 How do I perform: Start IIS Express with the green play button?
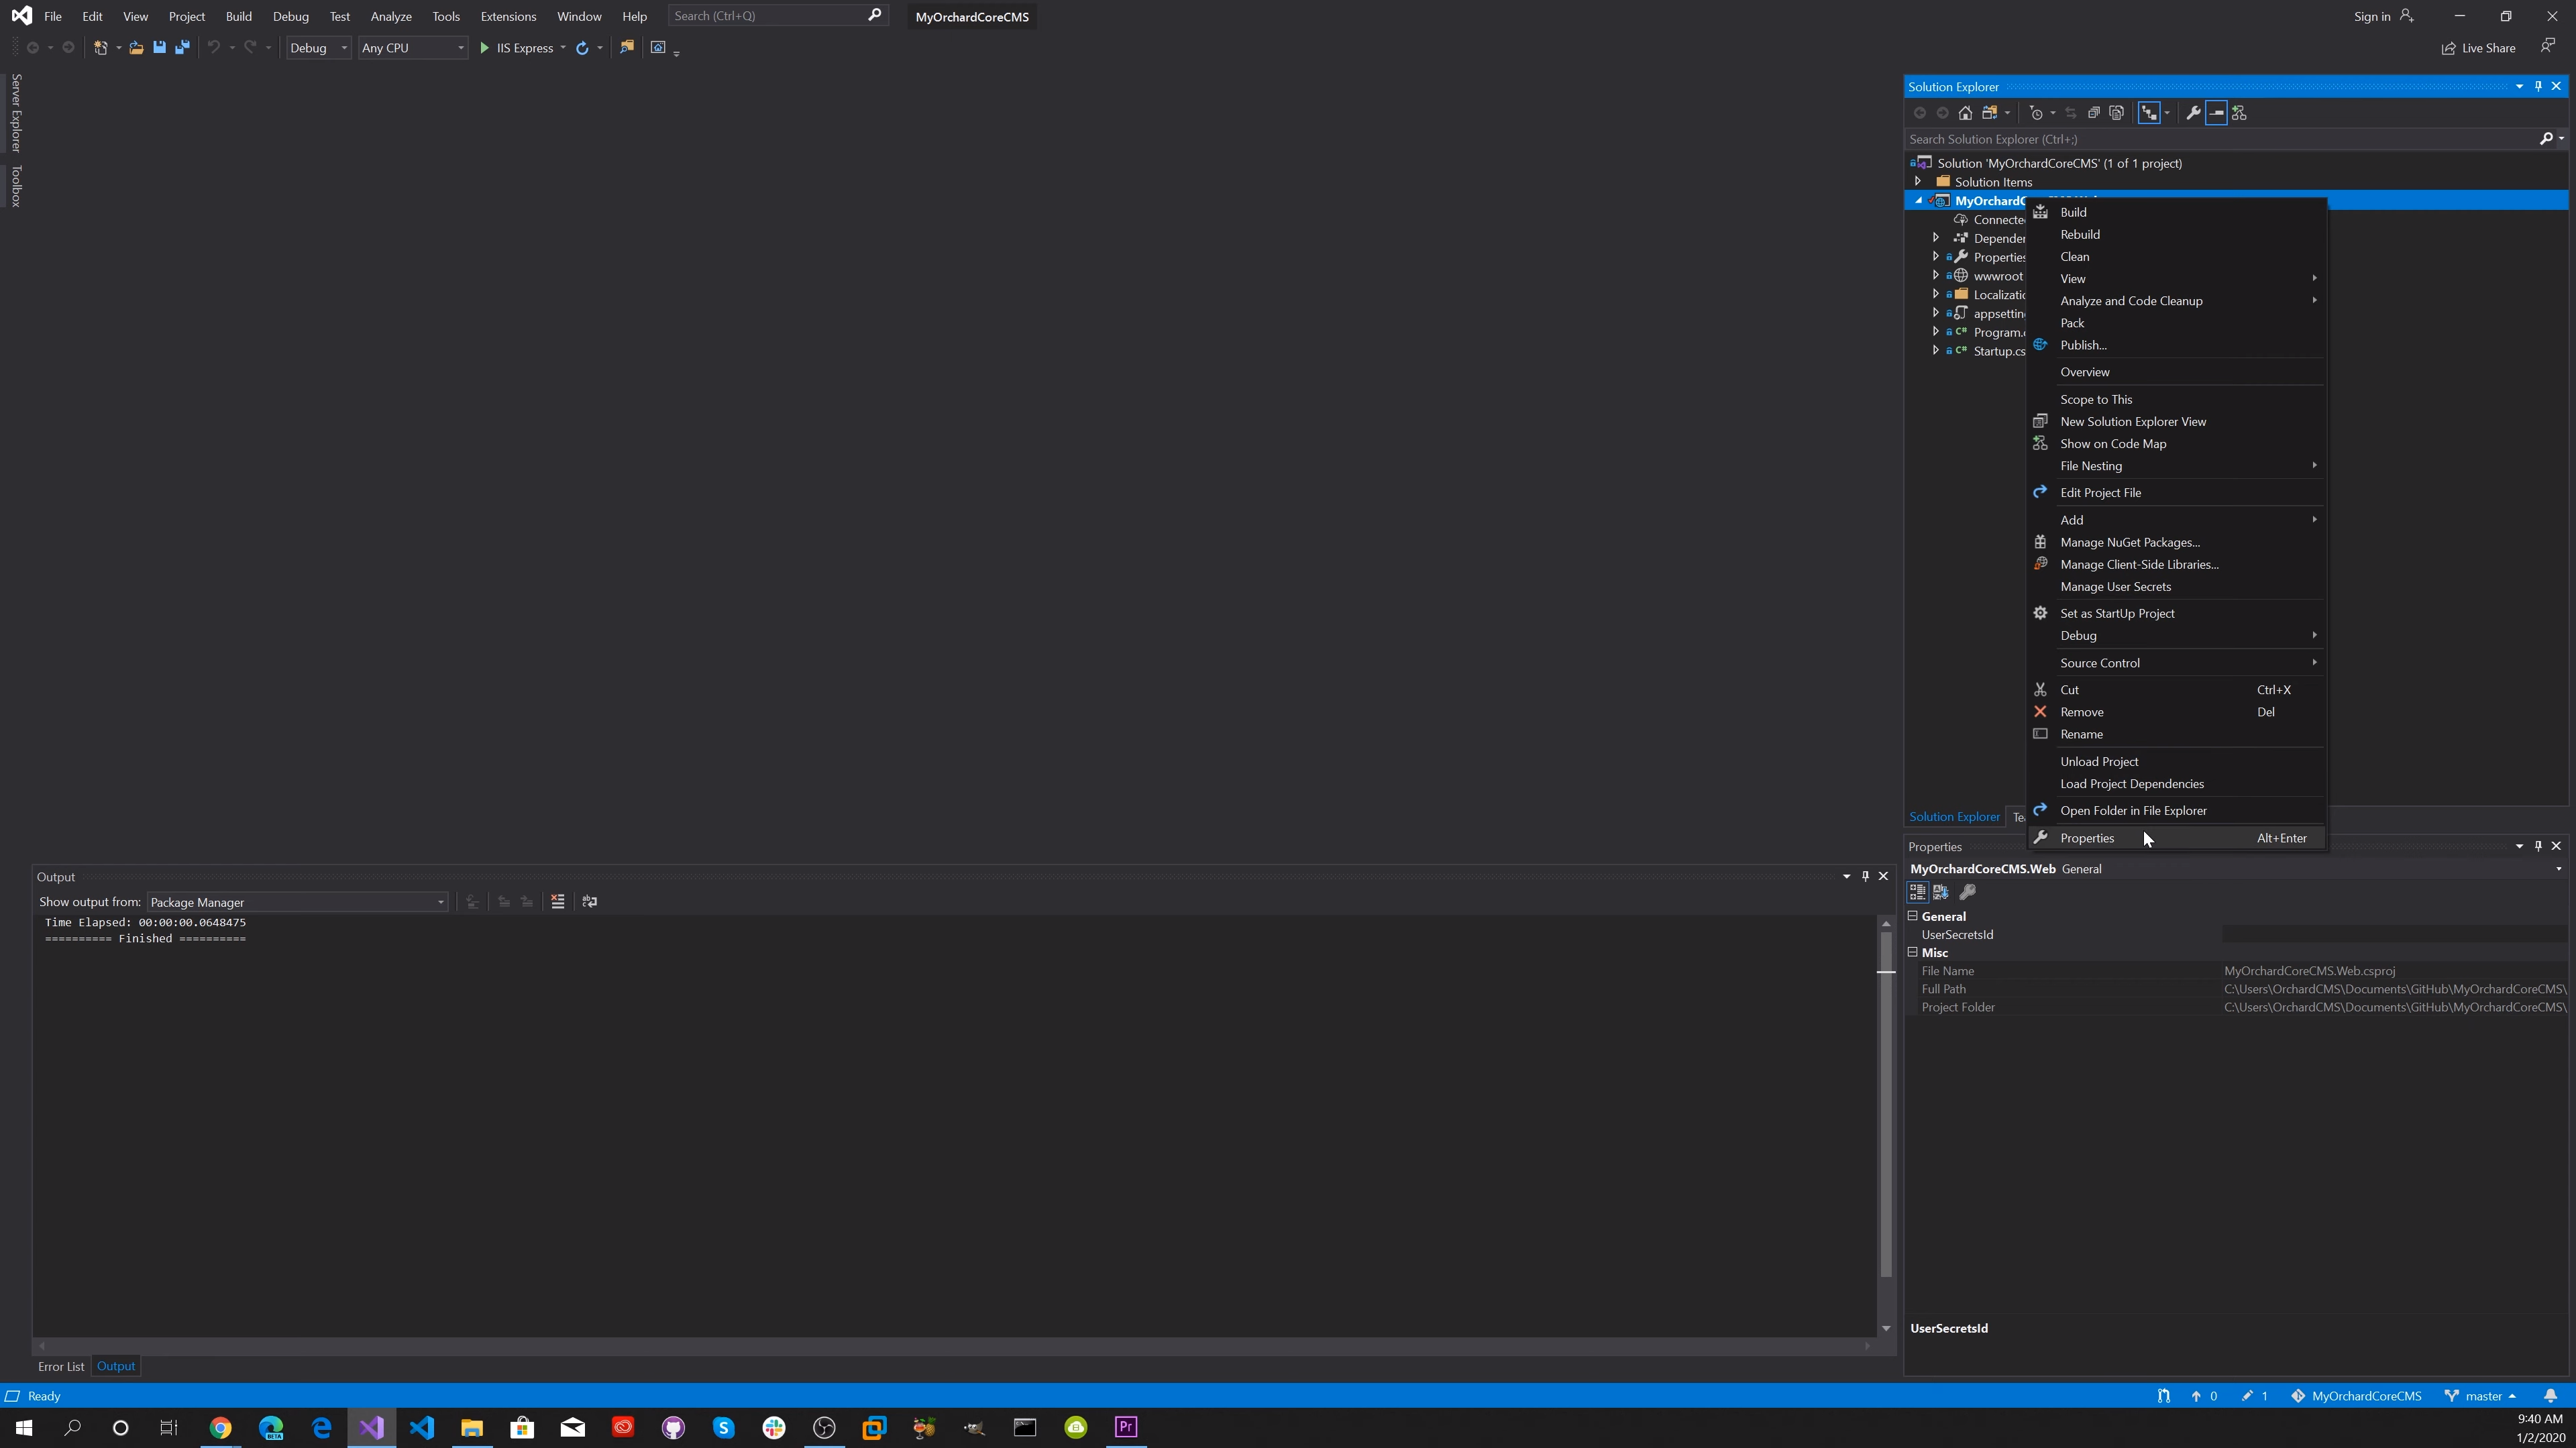pyautogui.click(x=484, y=47)
